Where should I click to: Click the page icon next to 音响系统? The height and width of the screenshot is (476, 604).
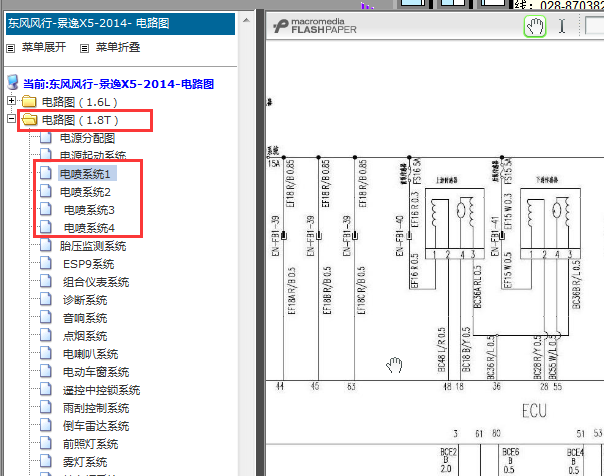pyautogui.click(x=46, y=318)
